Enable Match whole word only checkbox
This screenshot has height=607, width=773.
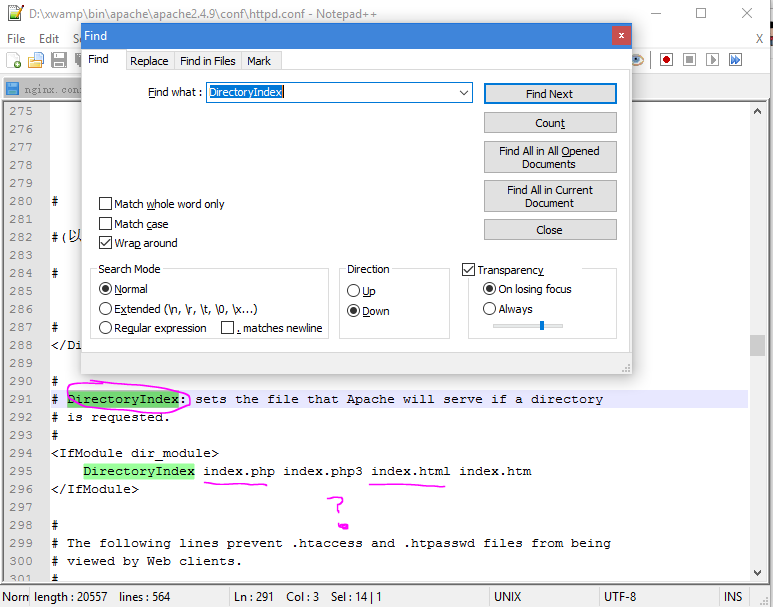point(105,204)
